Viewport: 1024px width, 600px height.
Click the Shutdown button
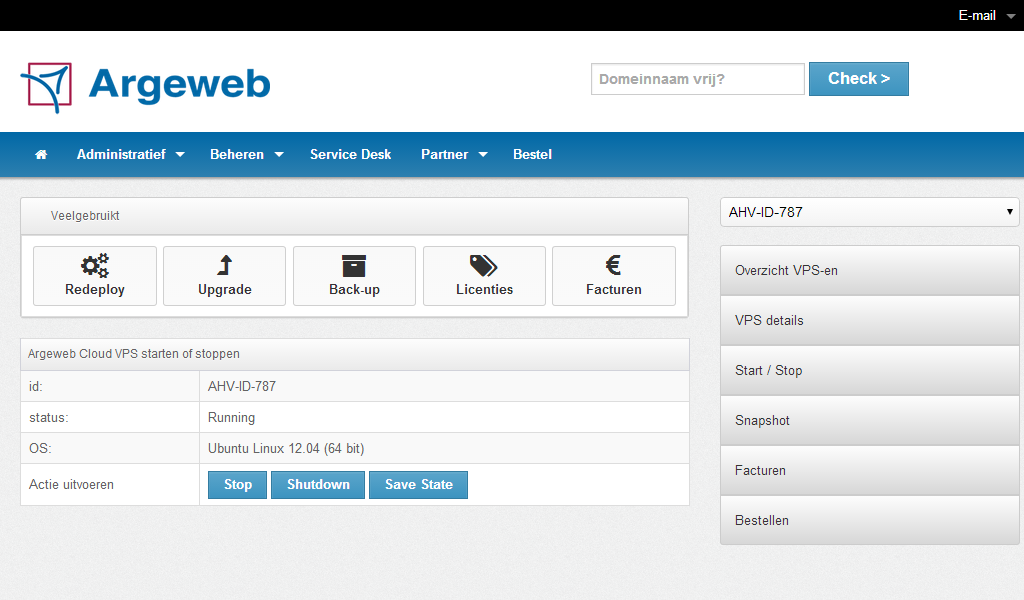tap(318, 485)
